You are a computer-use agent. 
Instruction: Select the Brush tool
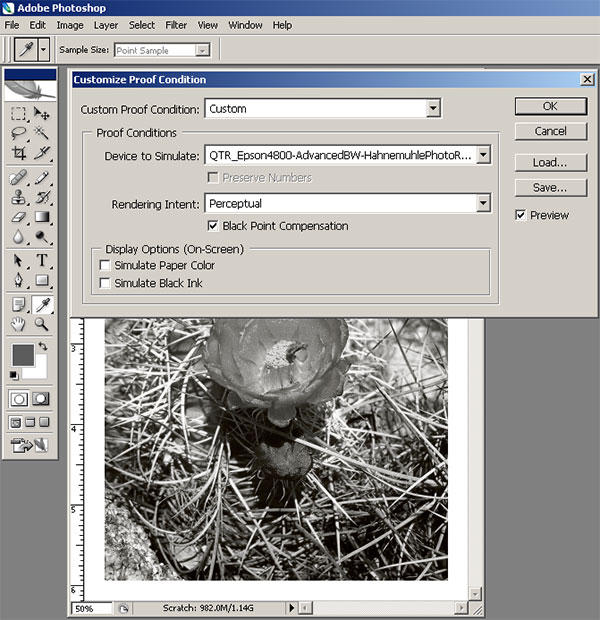tap(42, 178)
